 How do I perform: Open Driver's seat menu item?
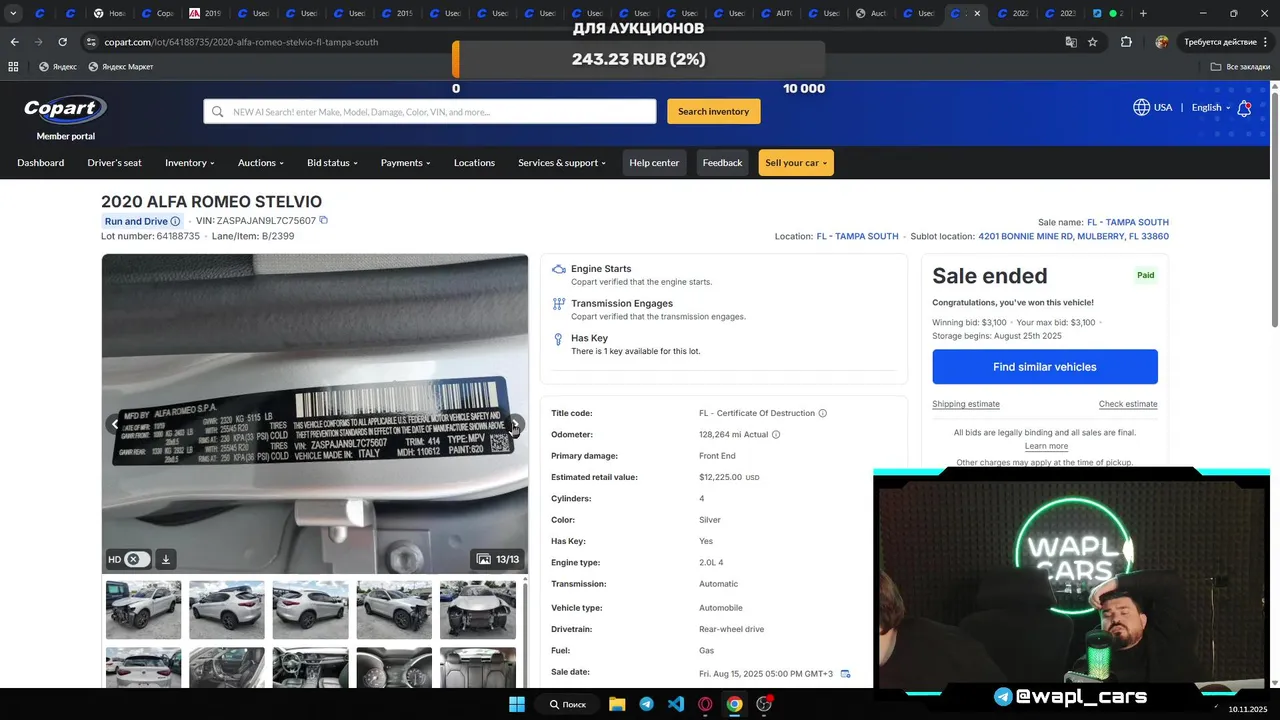pos(114,163)
